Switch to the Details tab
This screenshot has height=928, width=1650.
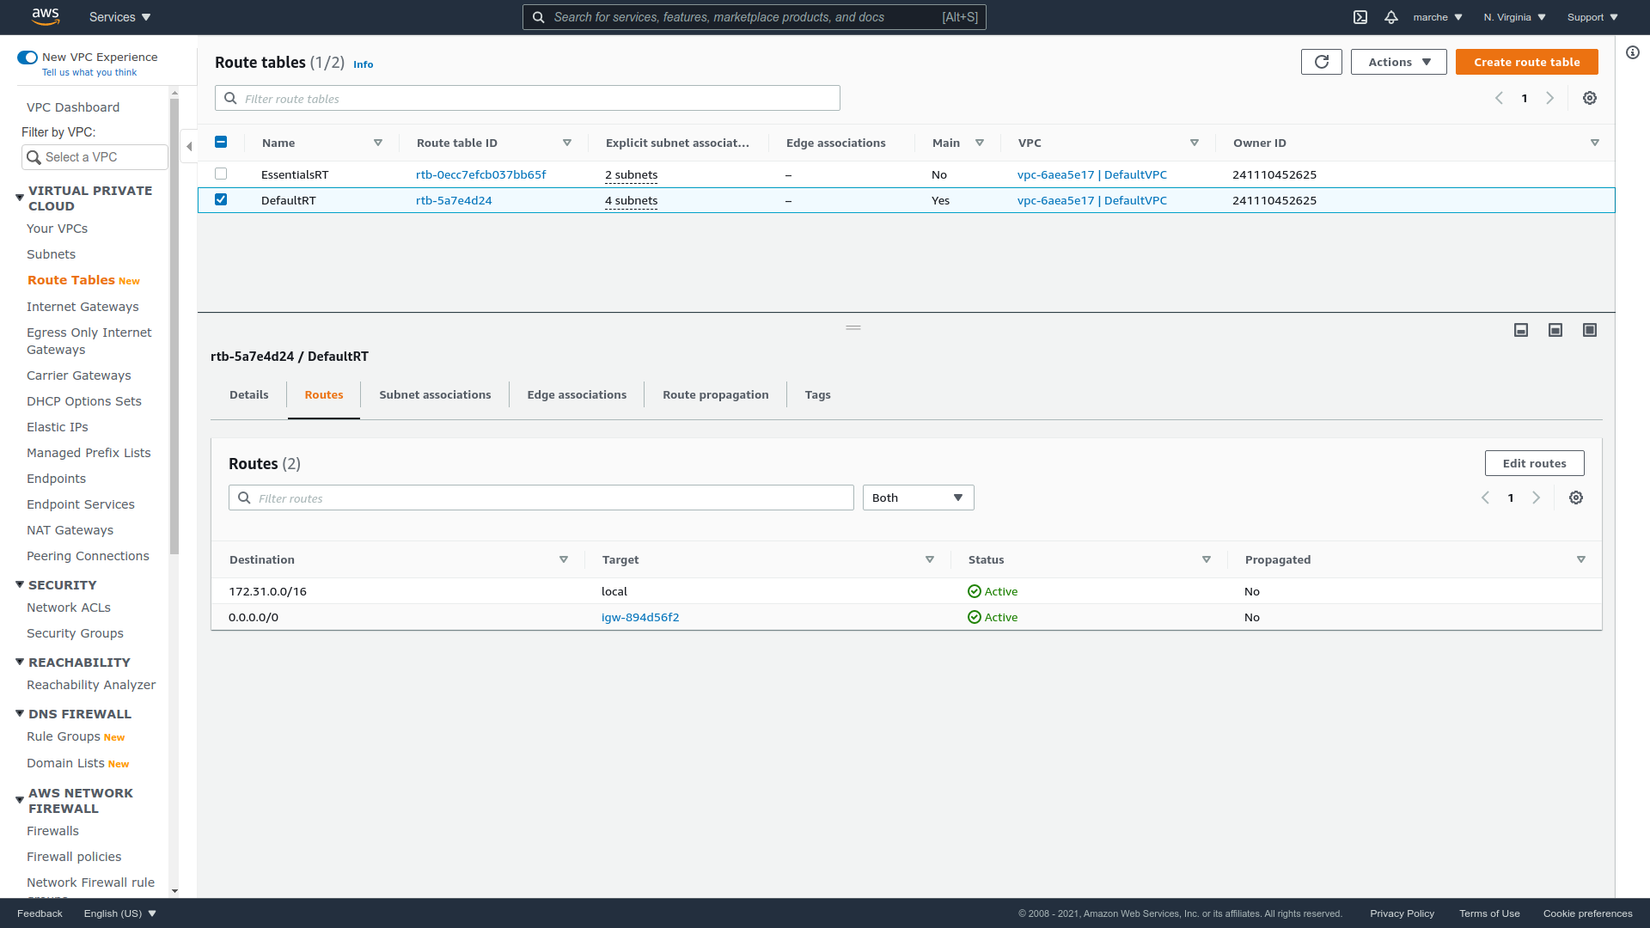[x=249, y=395]
